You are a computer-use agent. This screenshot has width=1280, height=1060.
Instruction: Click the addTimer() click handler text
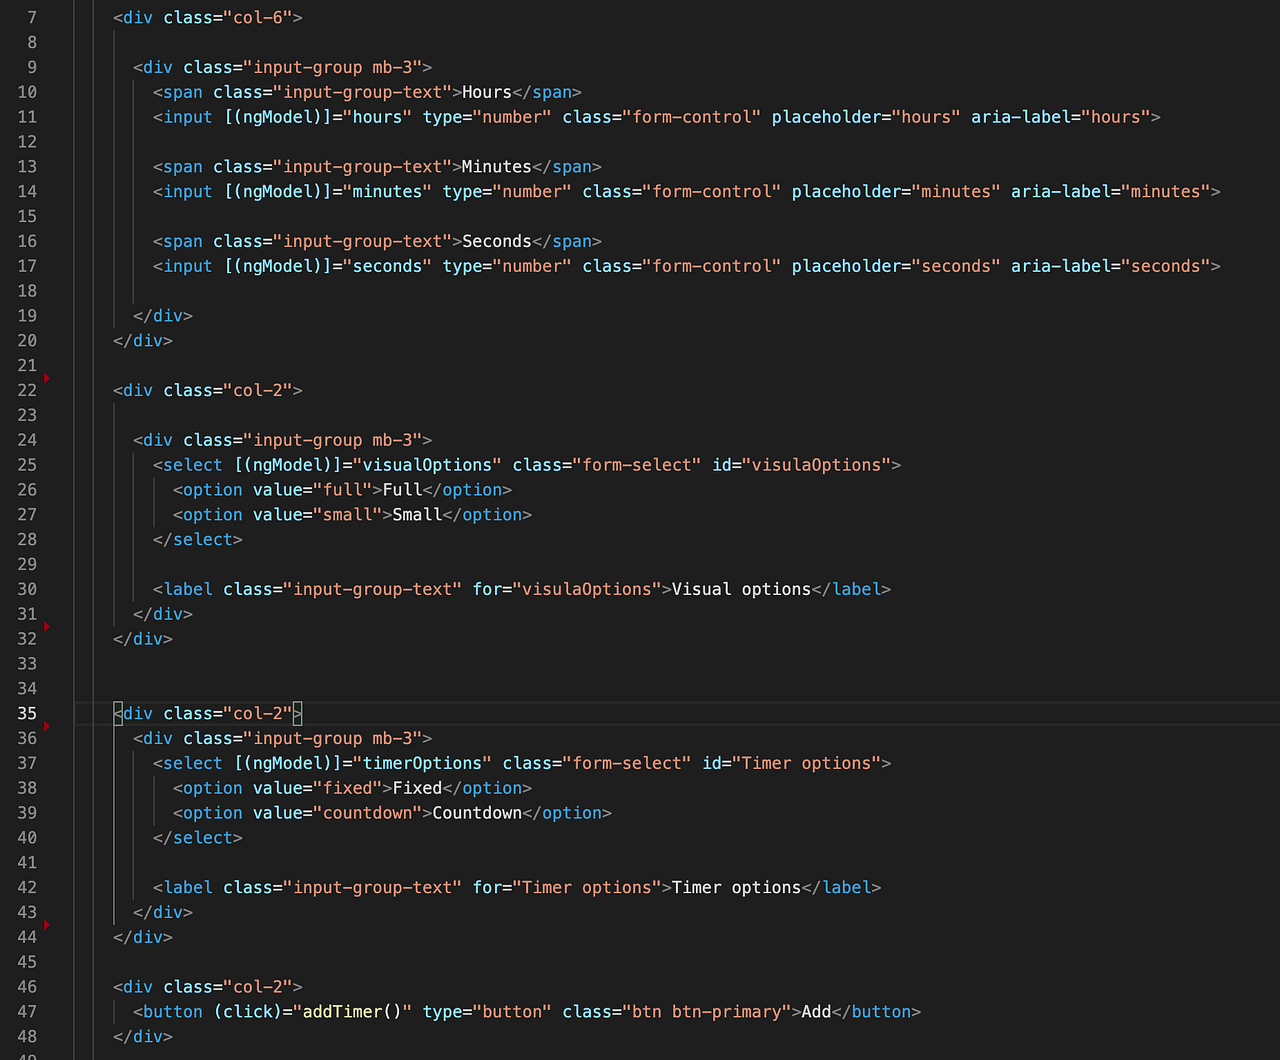click(x=351, y=1011)
